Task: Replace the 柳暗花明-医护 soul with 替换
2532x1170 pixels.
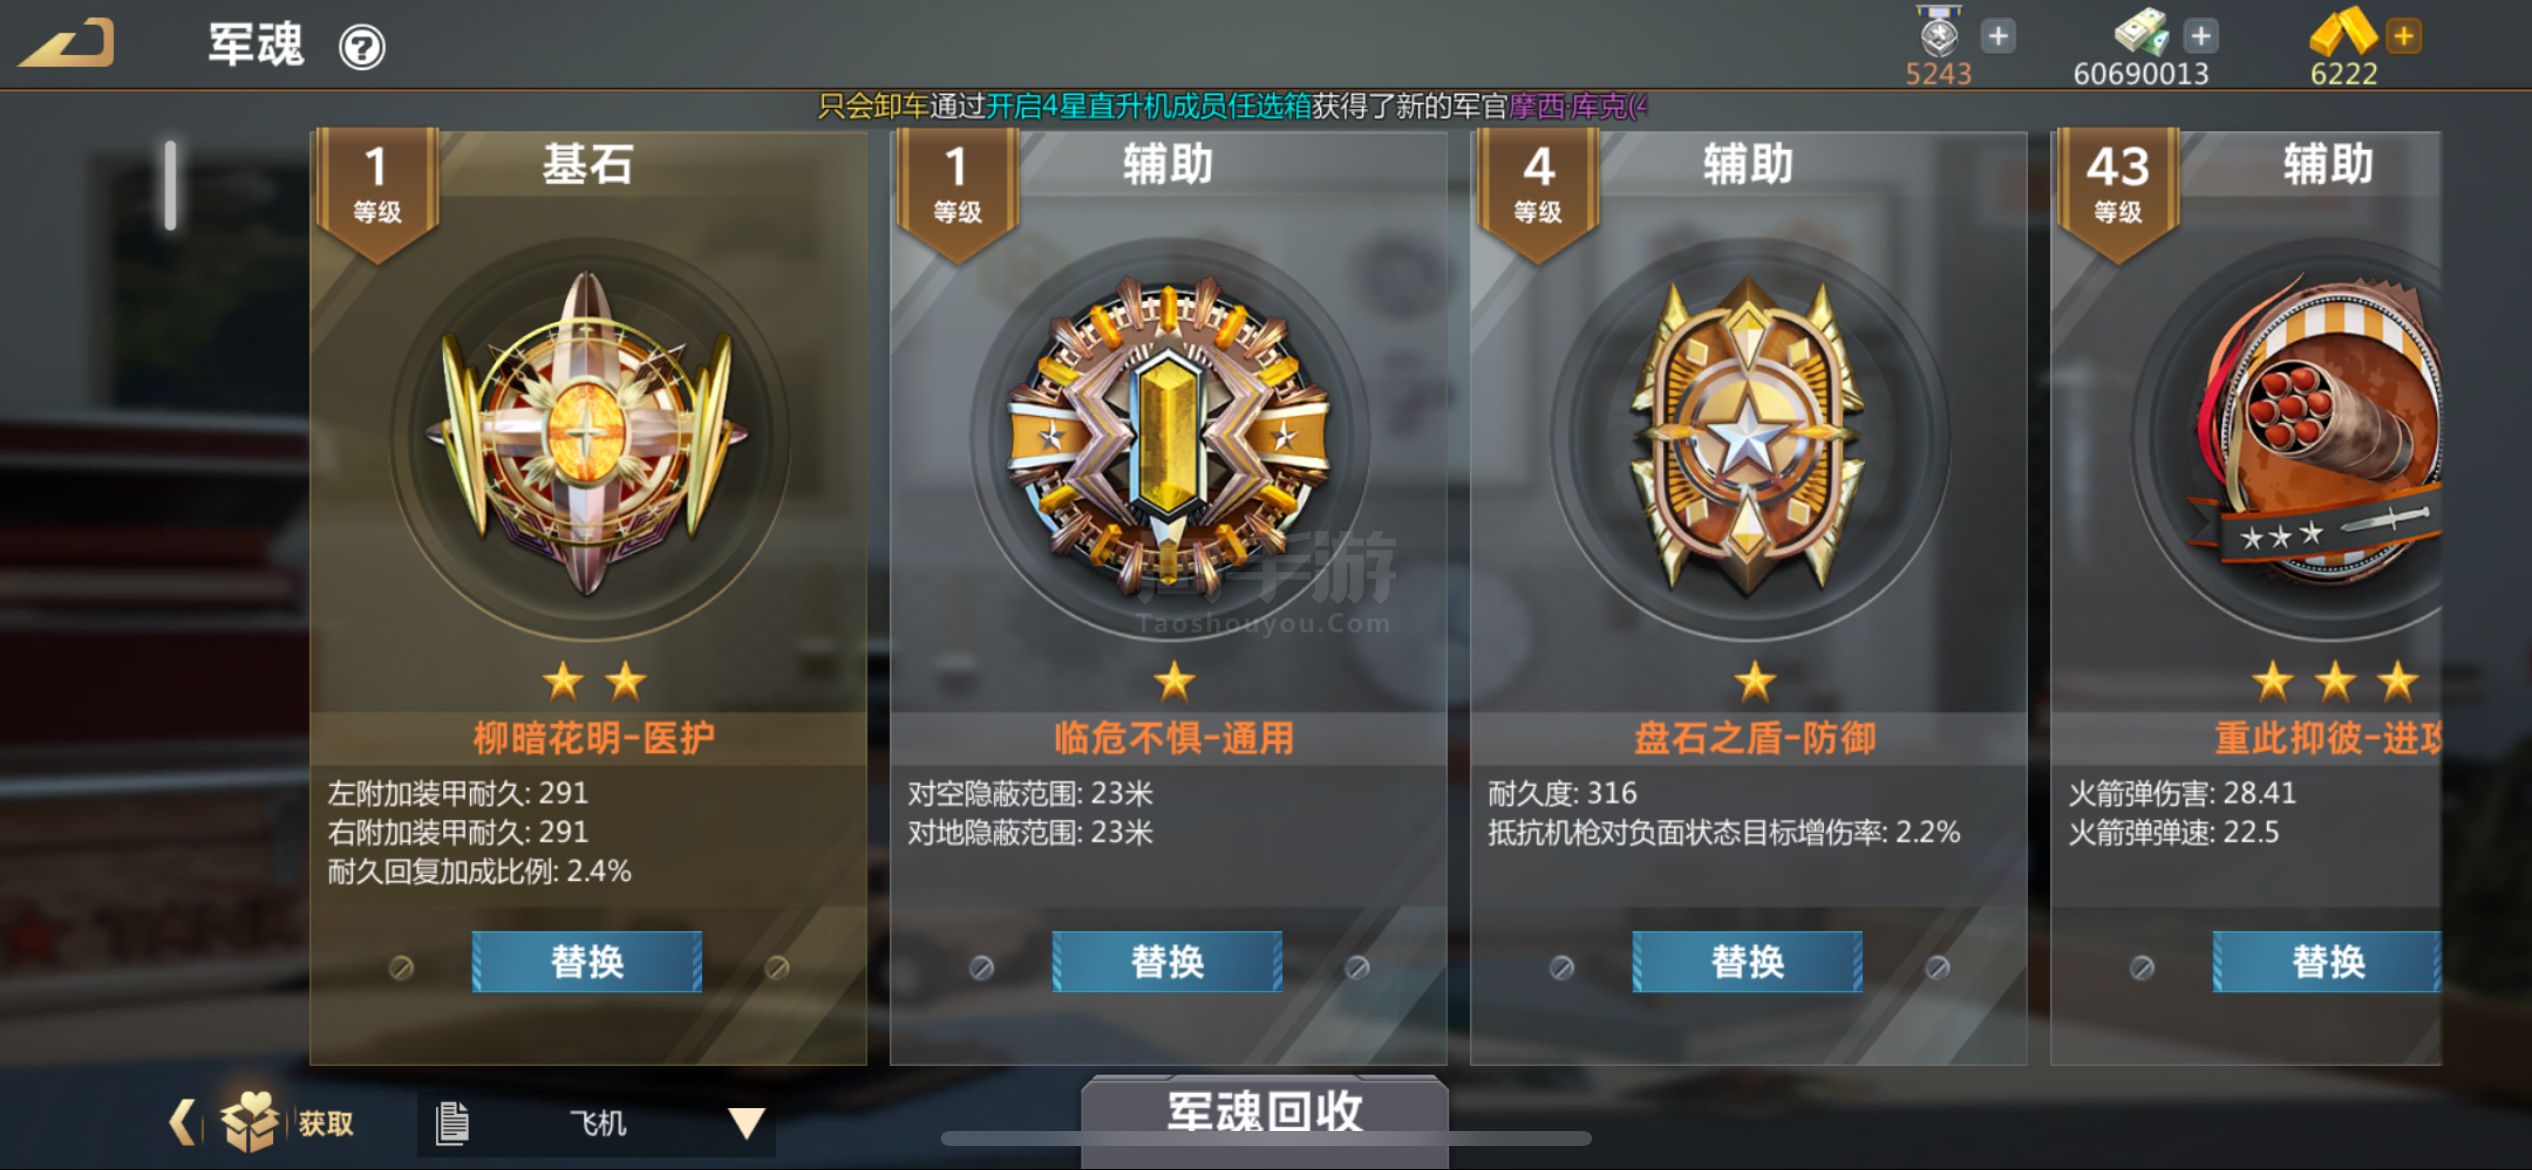Action: pos(587,962)
